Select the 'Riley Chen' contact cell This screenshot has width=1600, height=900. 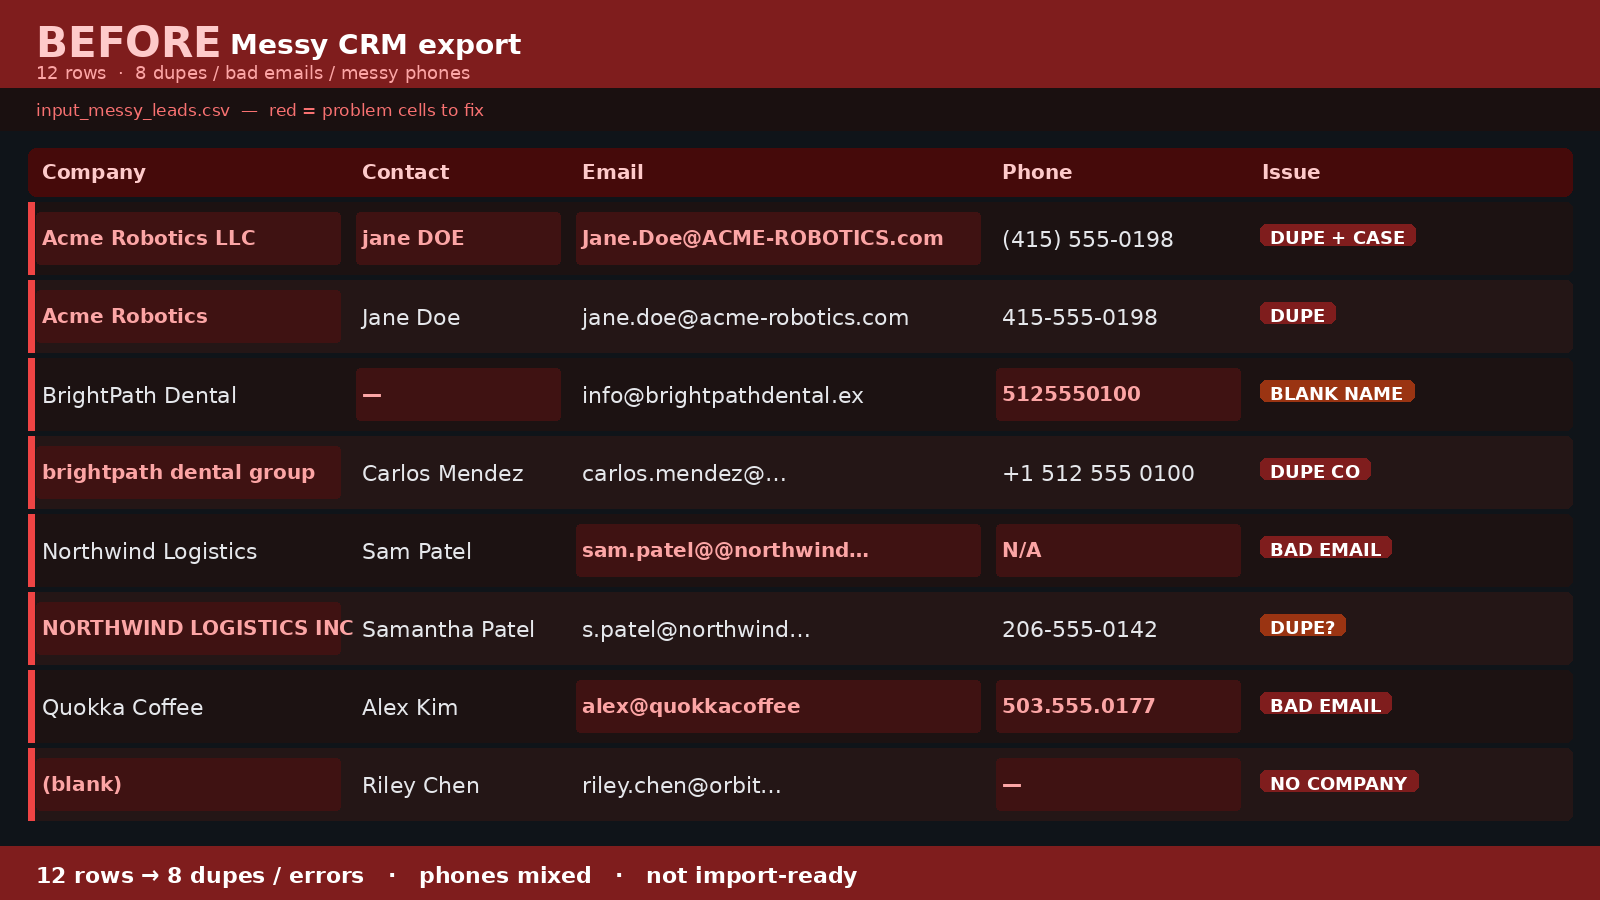pyautogui.click(x=420, y=785)
